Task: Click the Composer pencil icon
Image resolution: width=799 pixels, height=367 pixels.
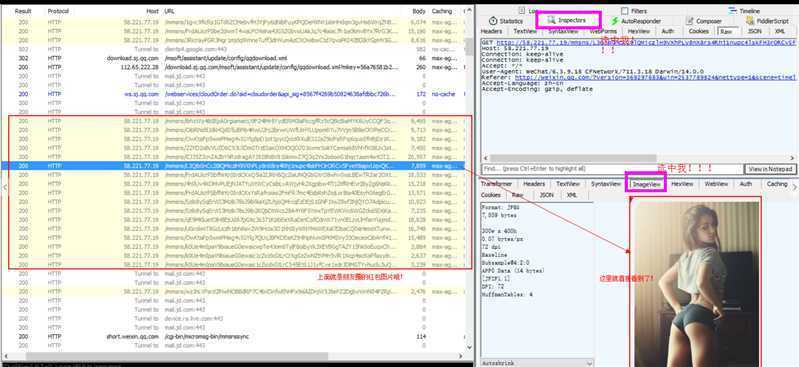Action: click(x=689, y=21)
